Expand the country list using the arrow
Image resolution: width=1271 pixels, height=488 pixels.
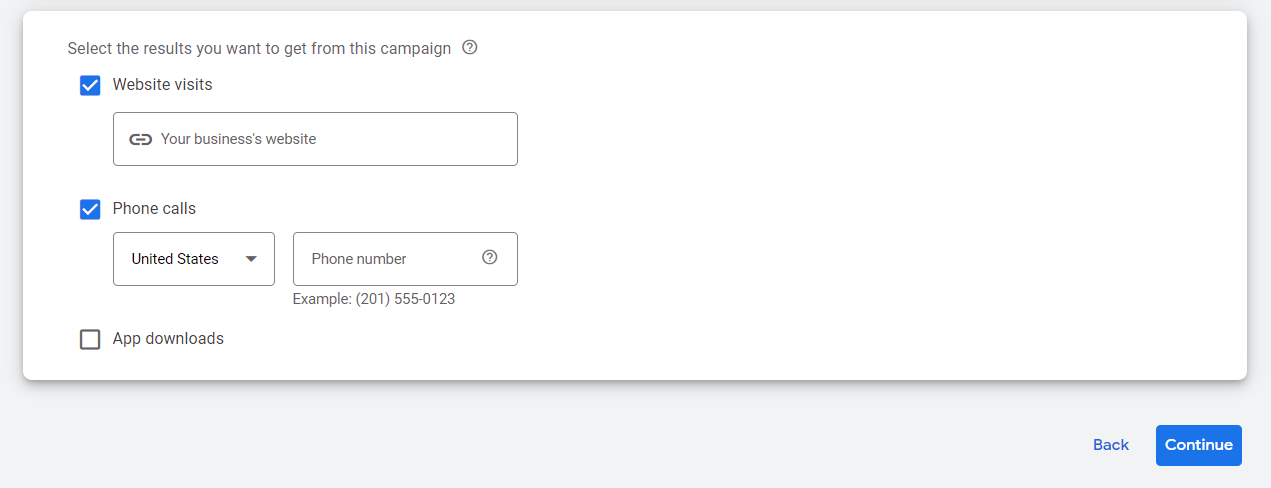pyautogui.click(x=251, y=259)
